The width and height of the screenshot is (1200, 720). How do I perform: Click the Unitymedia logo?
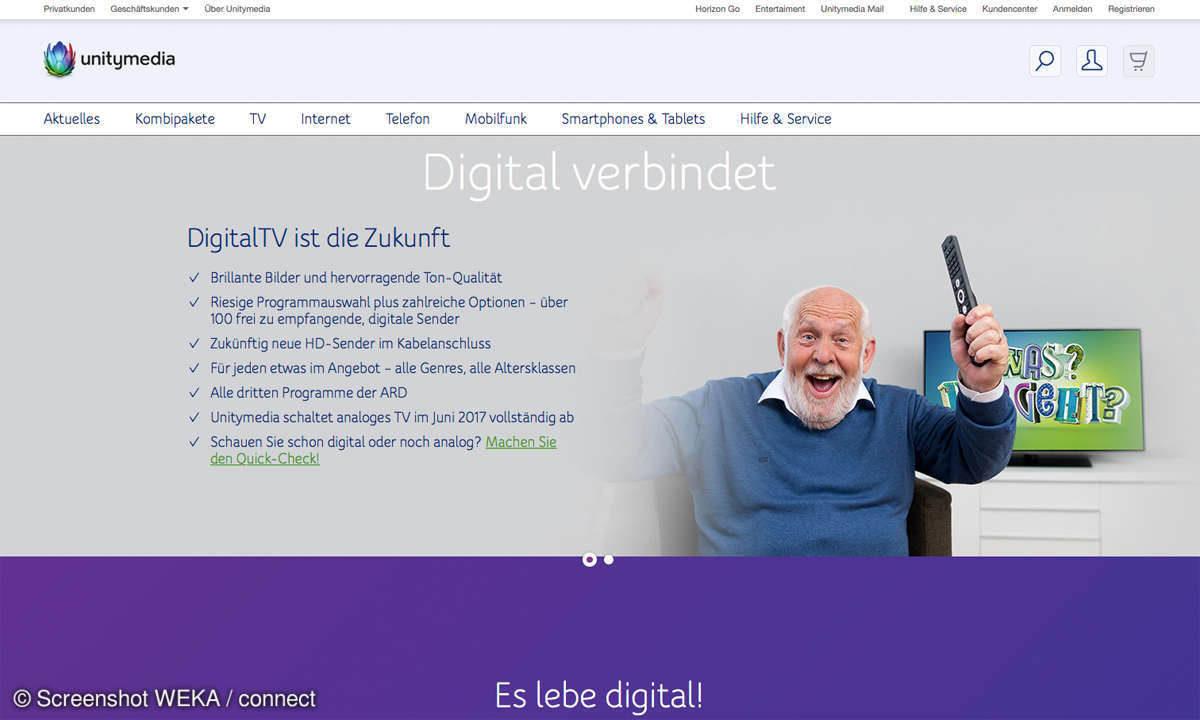pos(110,59)
